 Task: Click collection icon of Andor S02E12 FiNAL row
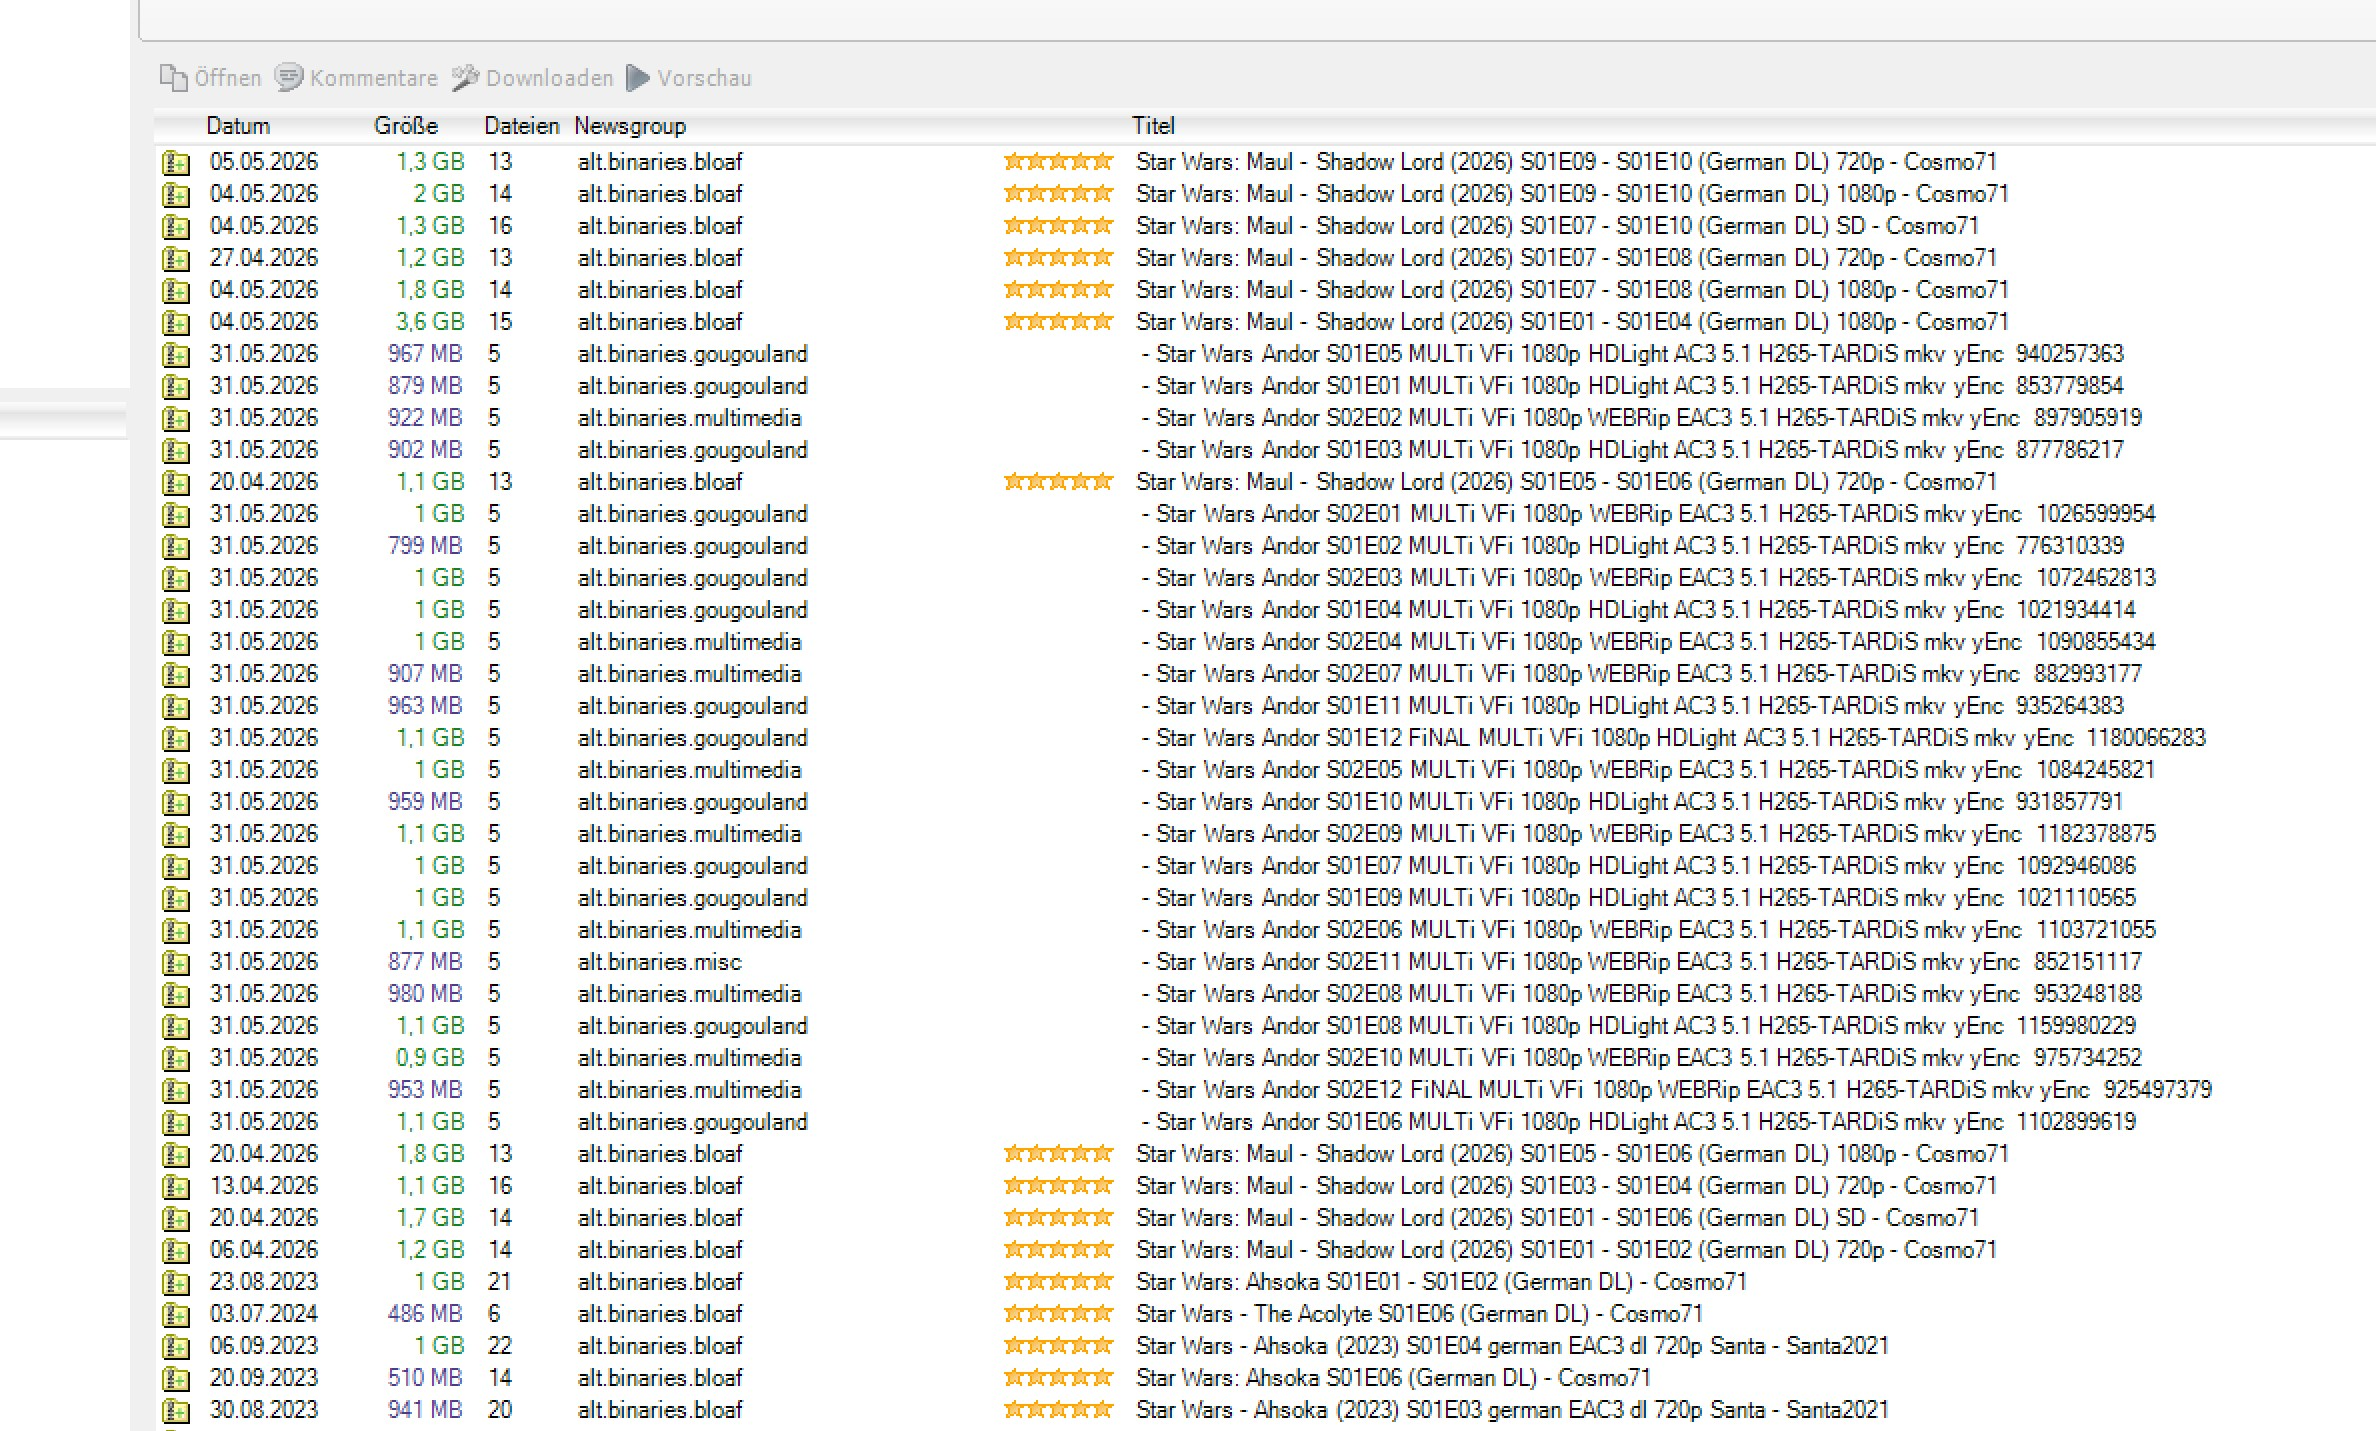coord(176,1090)
